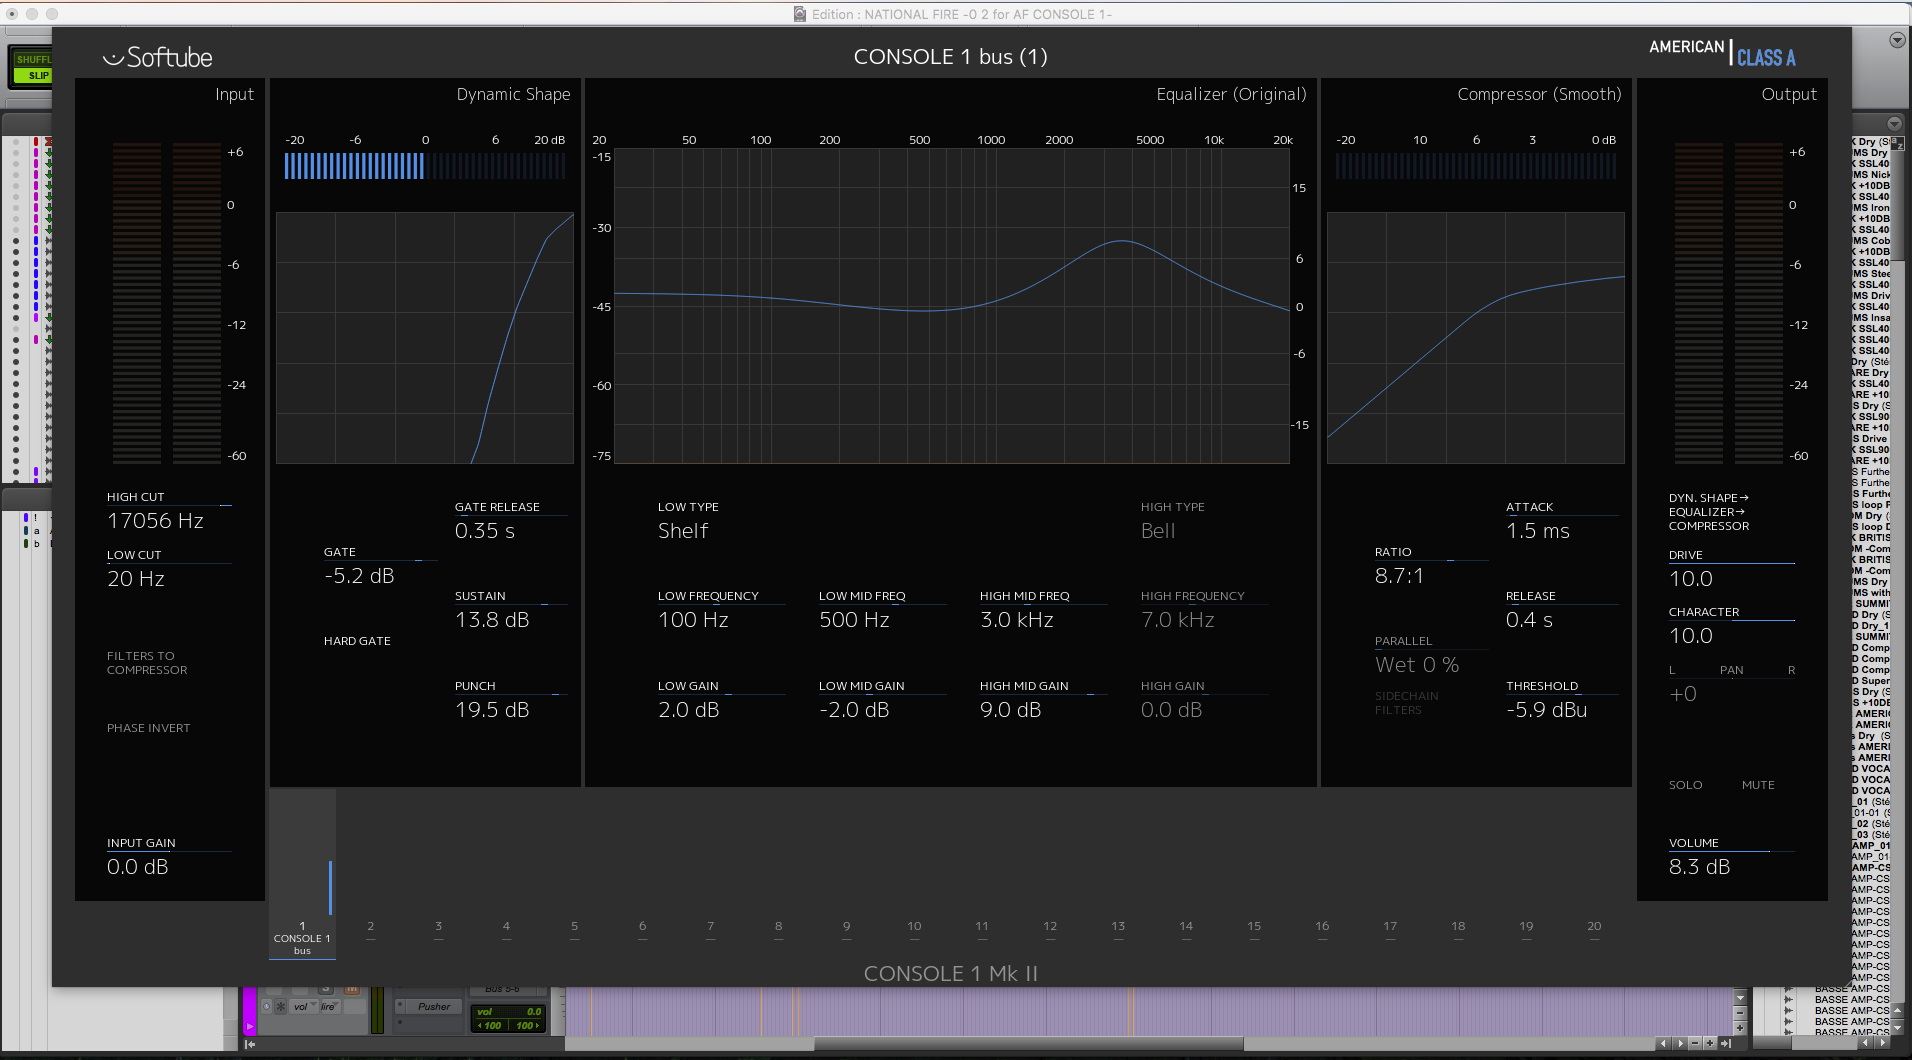Toggle Filters to Compressor switch
Image resolution: width=1912 pixels, height=1060 pixels.
[147, 663]
